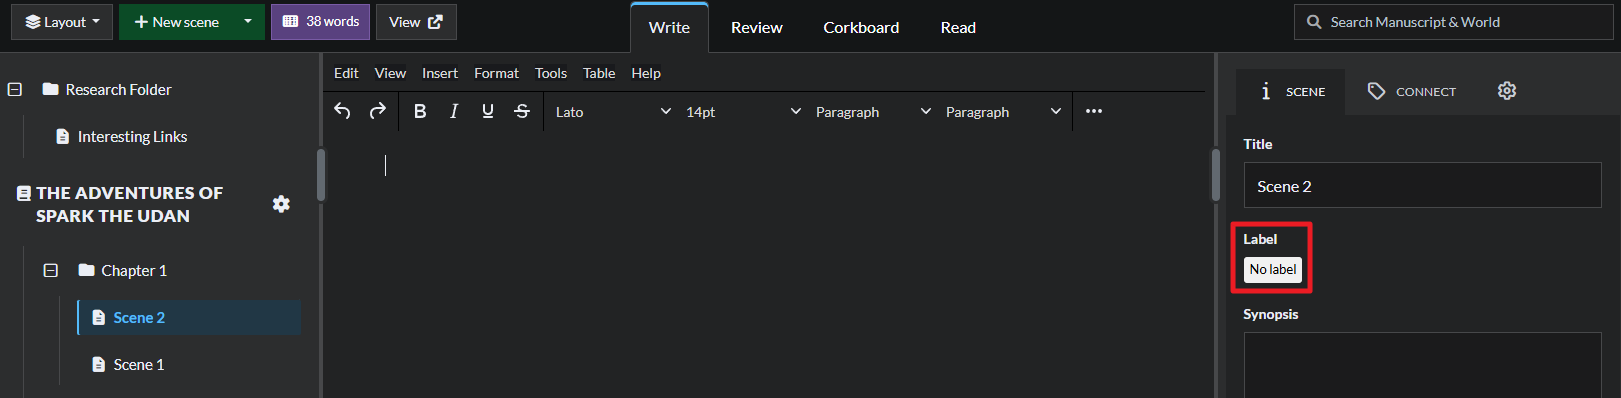Image resolution: width=1621 pixels, height=398 pixels.
Task: Switch to the Read tab
Action: (958, 28)
